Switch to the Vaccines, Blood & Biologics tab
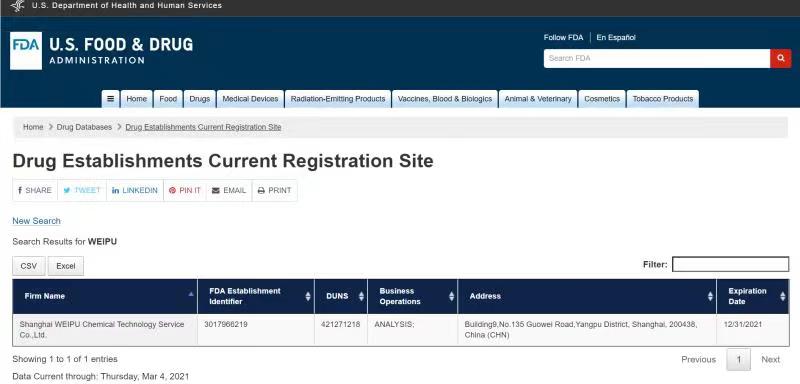 (x=445, y=99)
